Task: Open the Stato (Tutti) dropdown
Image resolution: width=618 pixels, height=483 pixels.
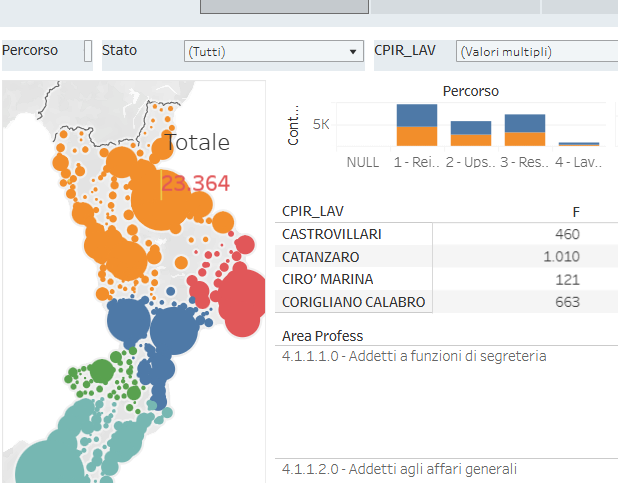Action: pos(274,51)
